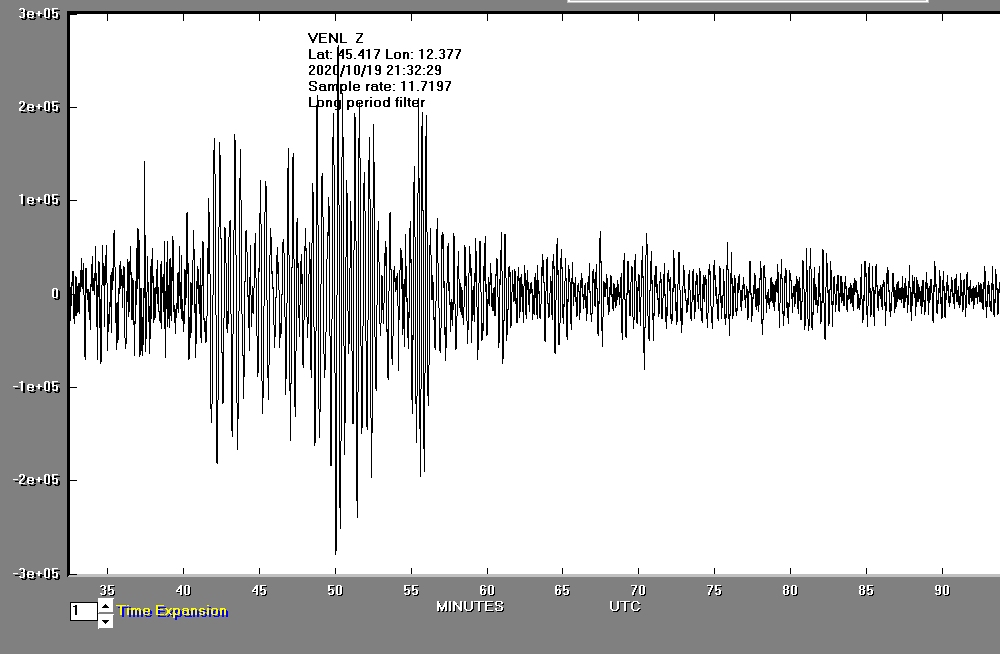Increase Time Expansion with the up arrow

click(105, 606)
